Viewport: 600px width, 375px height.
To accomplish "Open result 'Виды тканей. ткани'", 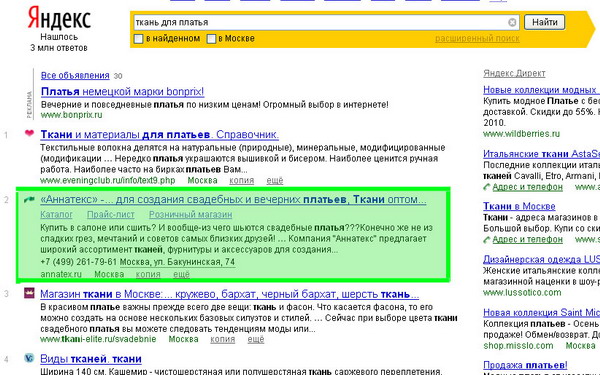I will (x=91, y=359).
